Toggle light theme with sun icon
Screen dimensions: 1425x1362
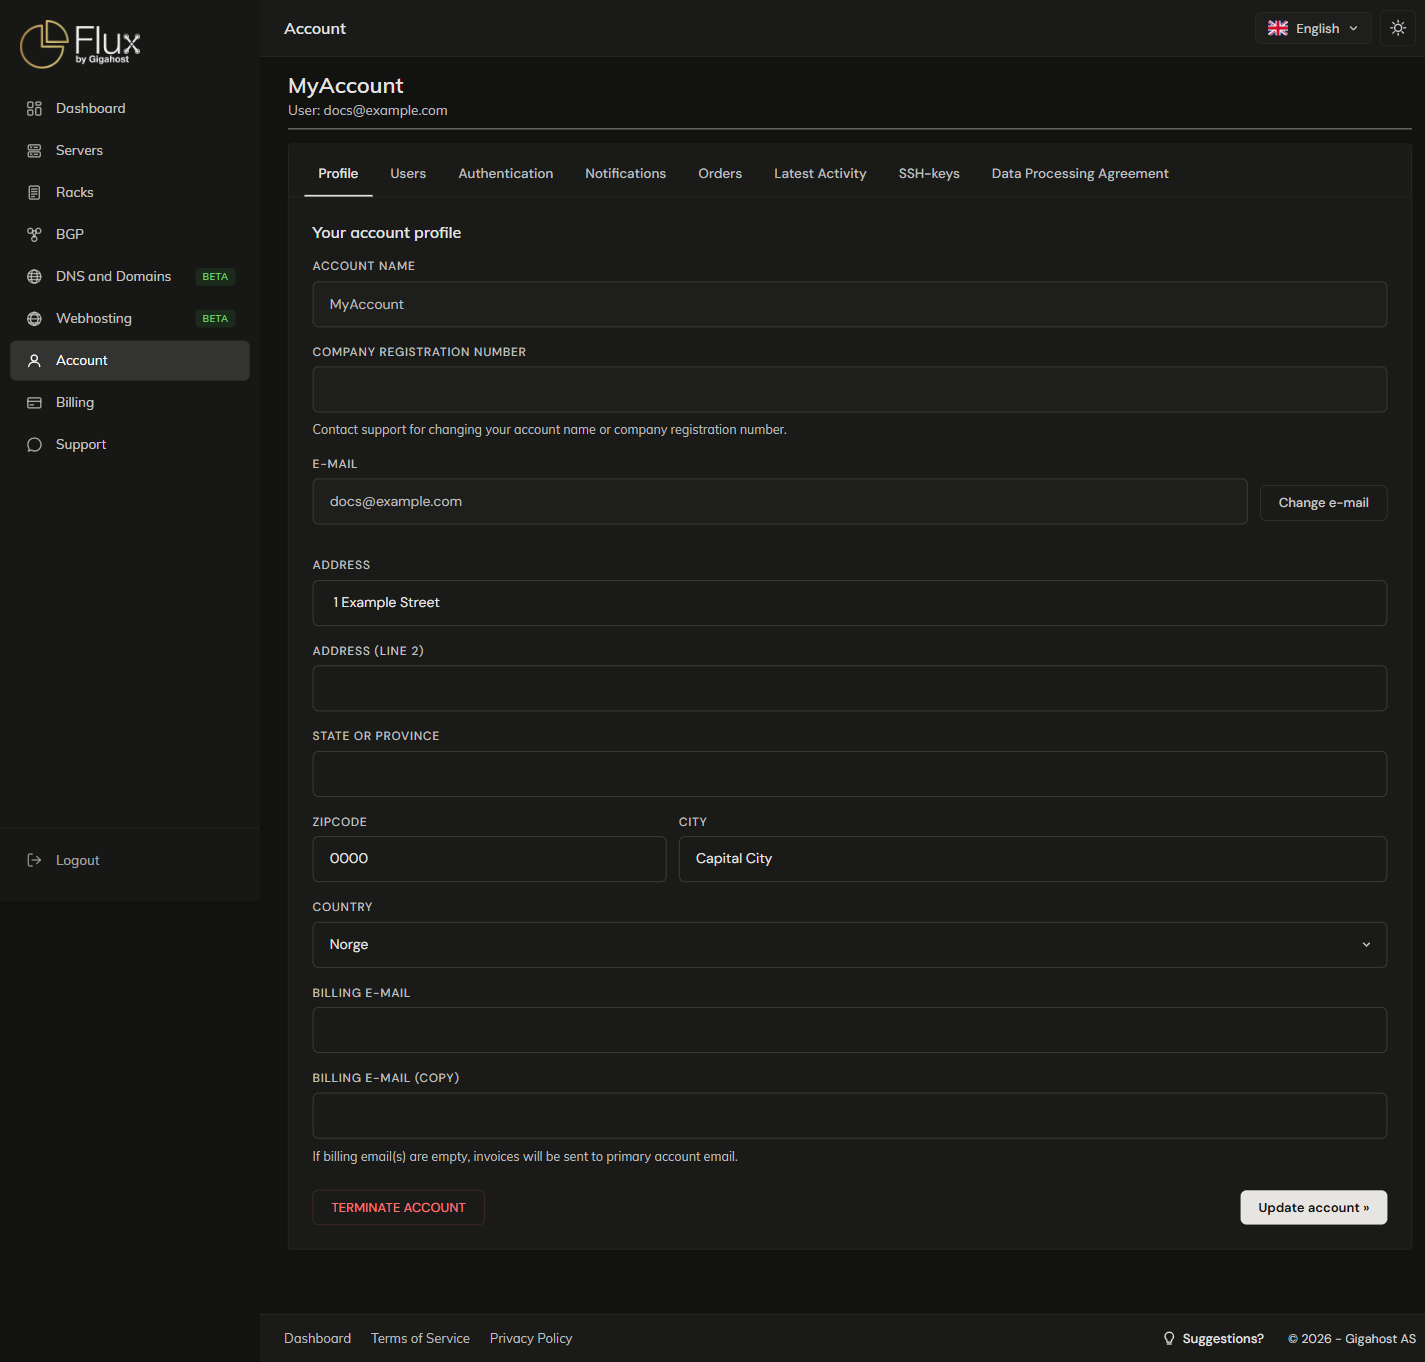[x=1398, y=28]
